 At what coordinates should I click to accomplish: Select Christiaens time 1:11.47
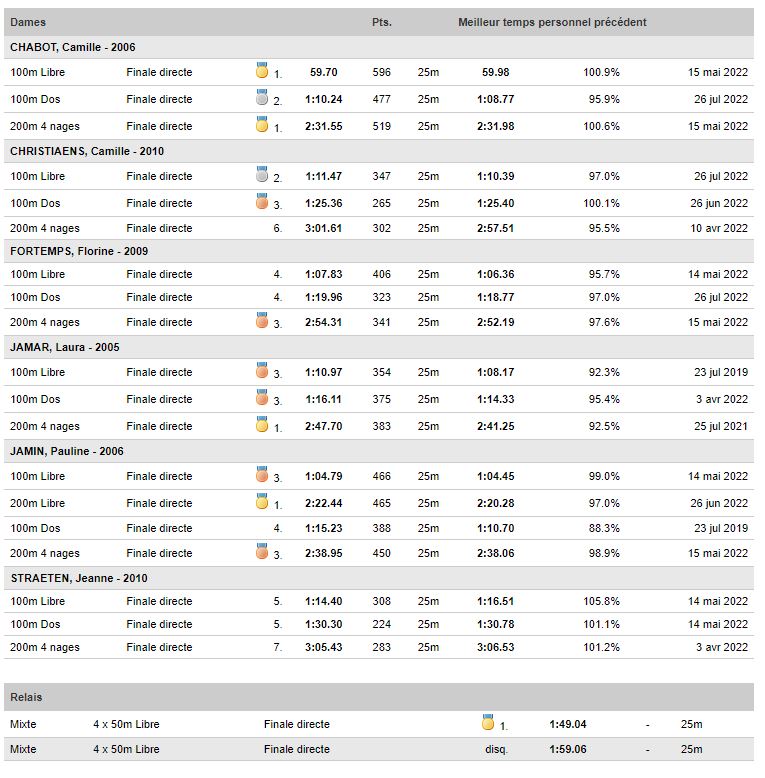click(x=323, y=176)
